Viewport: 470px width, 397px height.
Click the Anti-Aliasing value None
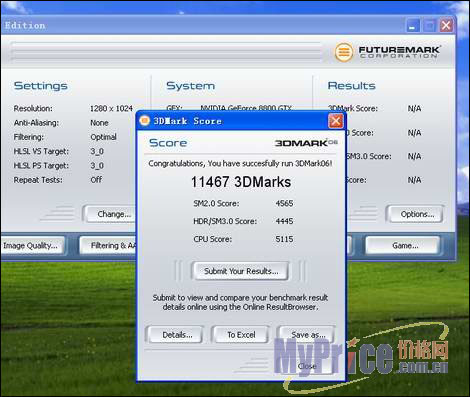99,123
